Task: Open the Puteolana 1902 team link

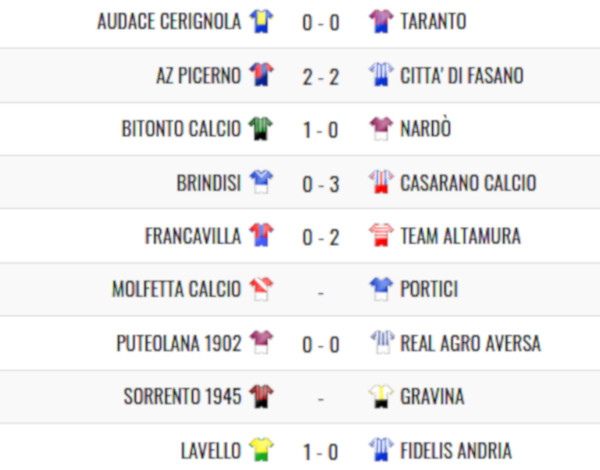Action: click(179, 343)
